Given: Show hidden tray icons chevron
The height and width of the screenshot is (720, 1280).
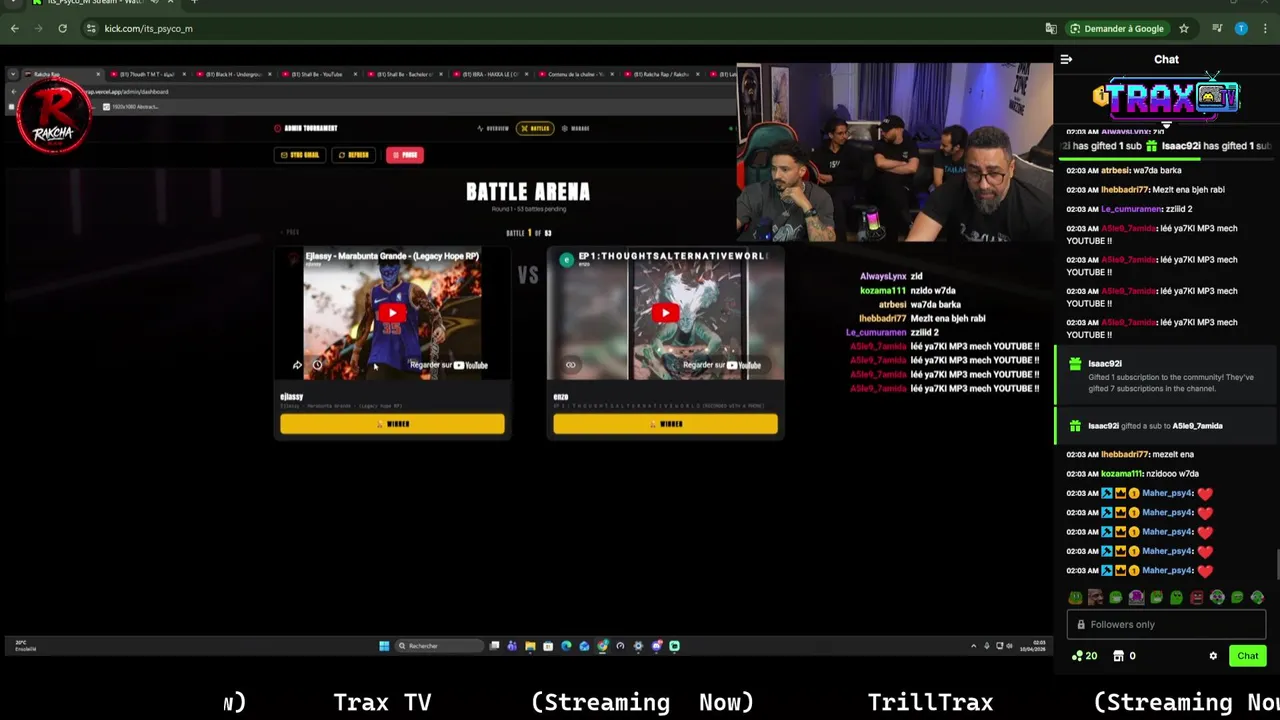Looking at the screenshot, I should click(x=974, y=646).
